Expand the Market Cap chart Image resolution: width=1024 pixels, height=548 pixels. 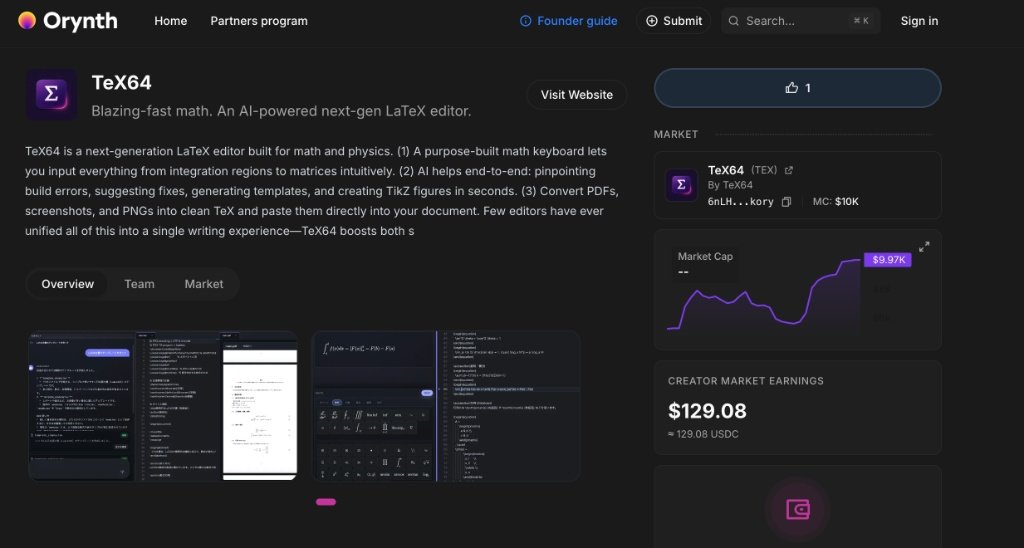click(924, 247)
